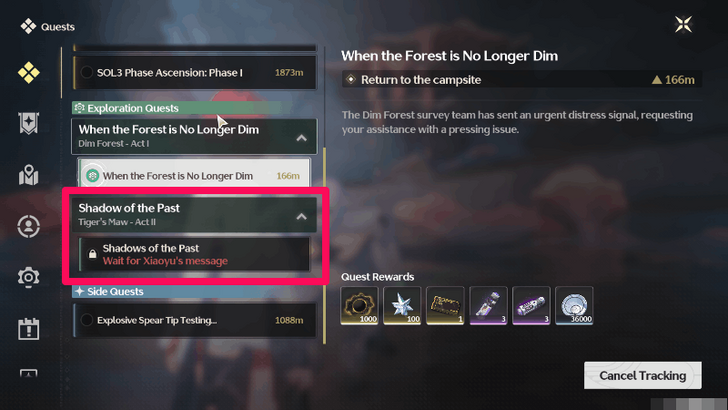
Task: Open the map pin exploration category icon
Action: click(x=28, y=175)
